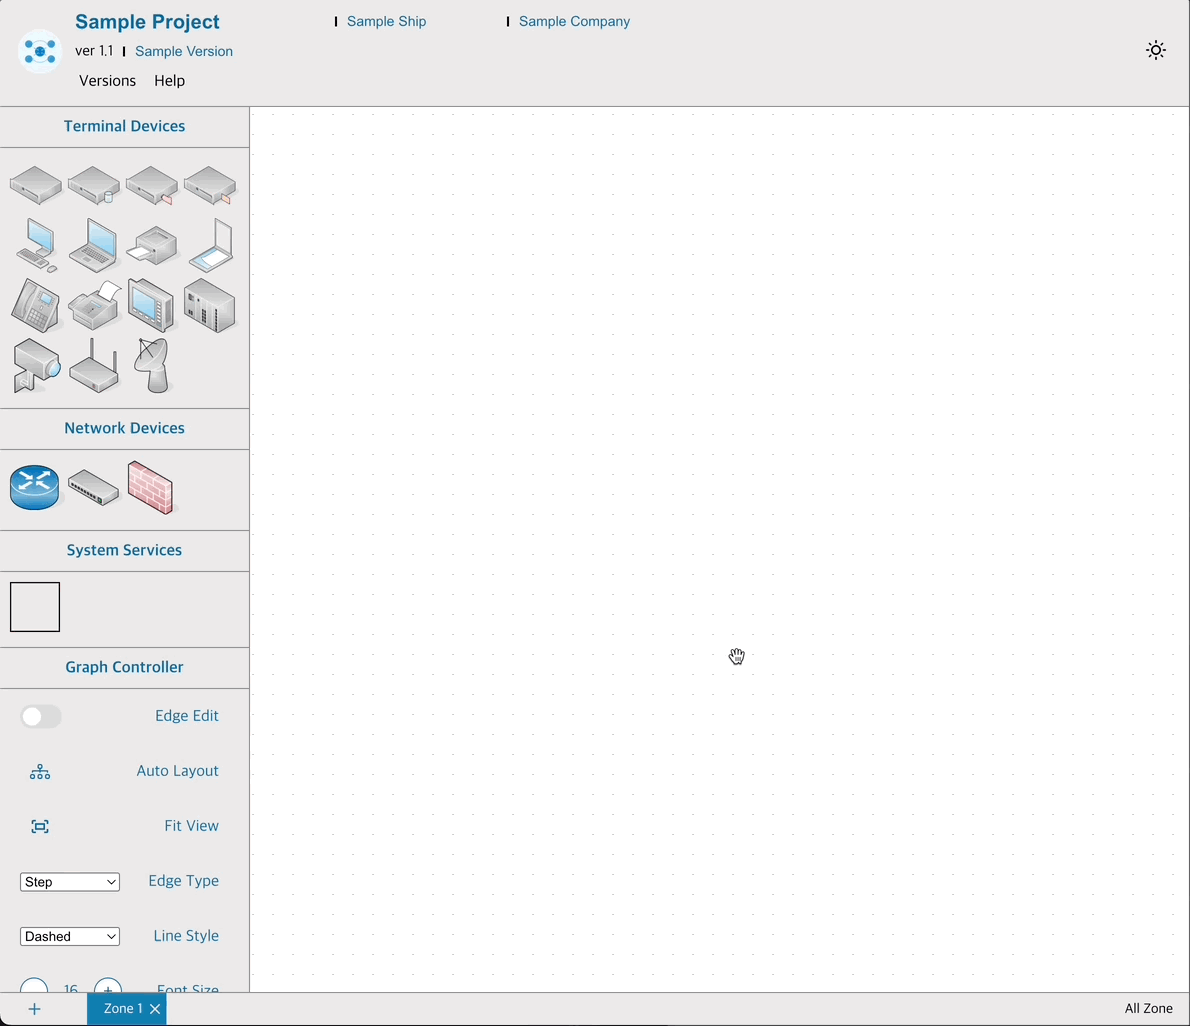The width and height of the screenshot is (1190, 1026).
Task: Pick the firewall brick wall icon
Action: 150,488
